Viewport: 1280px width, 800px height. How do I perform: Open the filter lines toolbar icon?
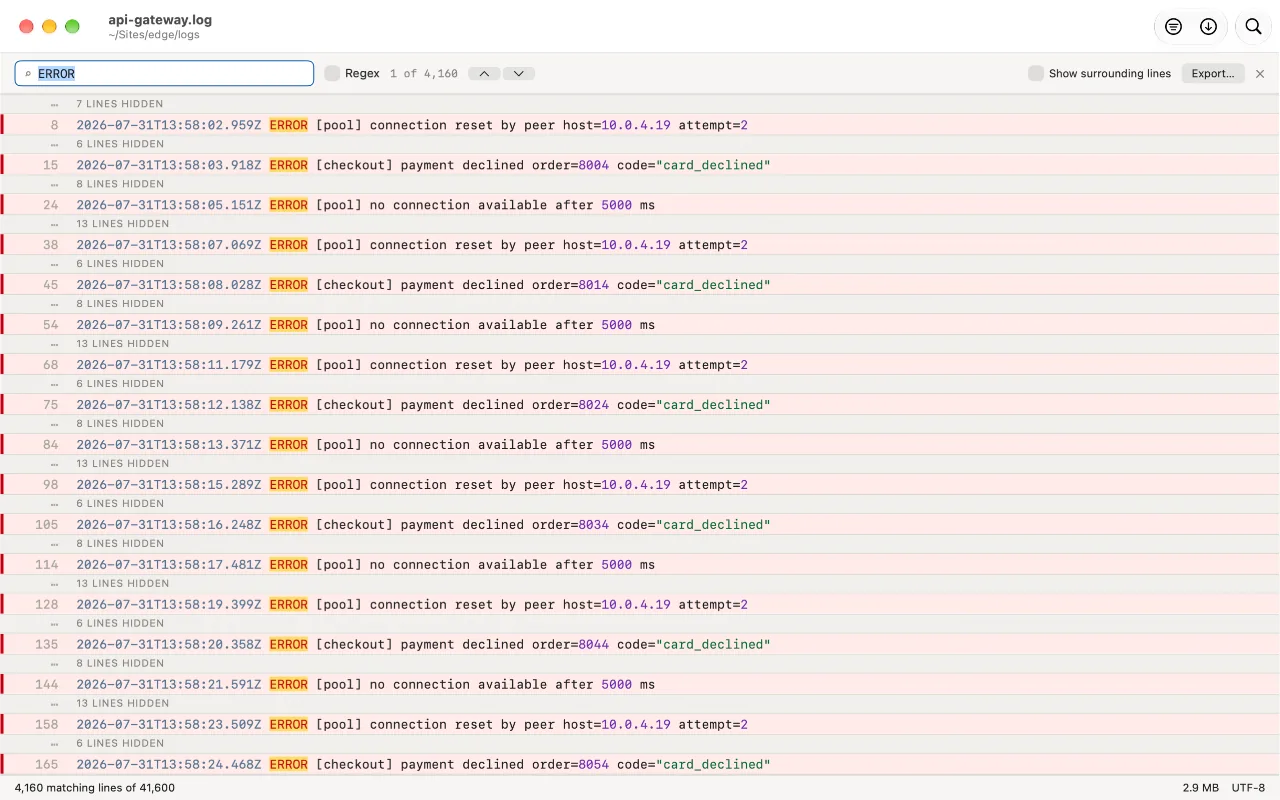coord(1173,27)
